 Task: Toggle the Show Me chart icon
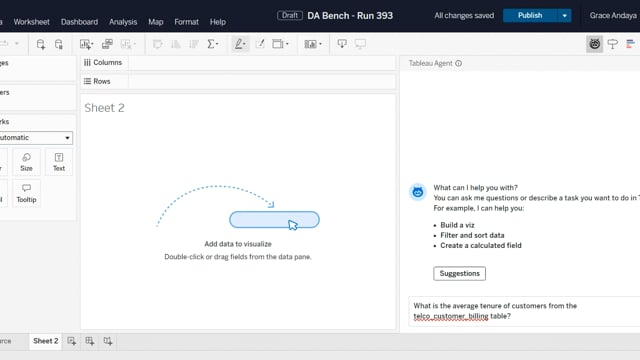point(631,44)
